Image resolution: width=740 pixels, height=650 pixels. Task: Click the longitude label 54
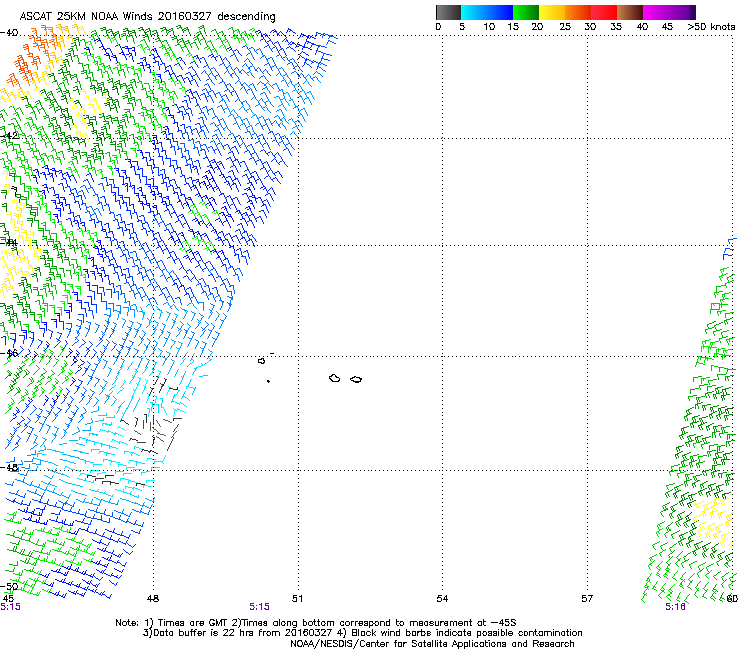442,599
